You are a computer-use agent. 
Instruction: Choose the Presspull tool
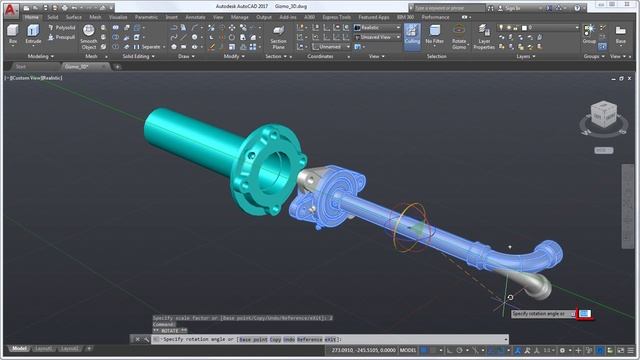pos(62,37)
